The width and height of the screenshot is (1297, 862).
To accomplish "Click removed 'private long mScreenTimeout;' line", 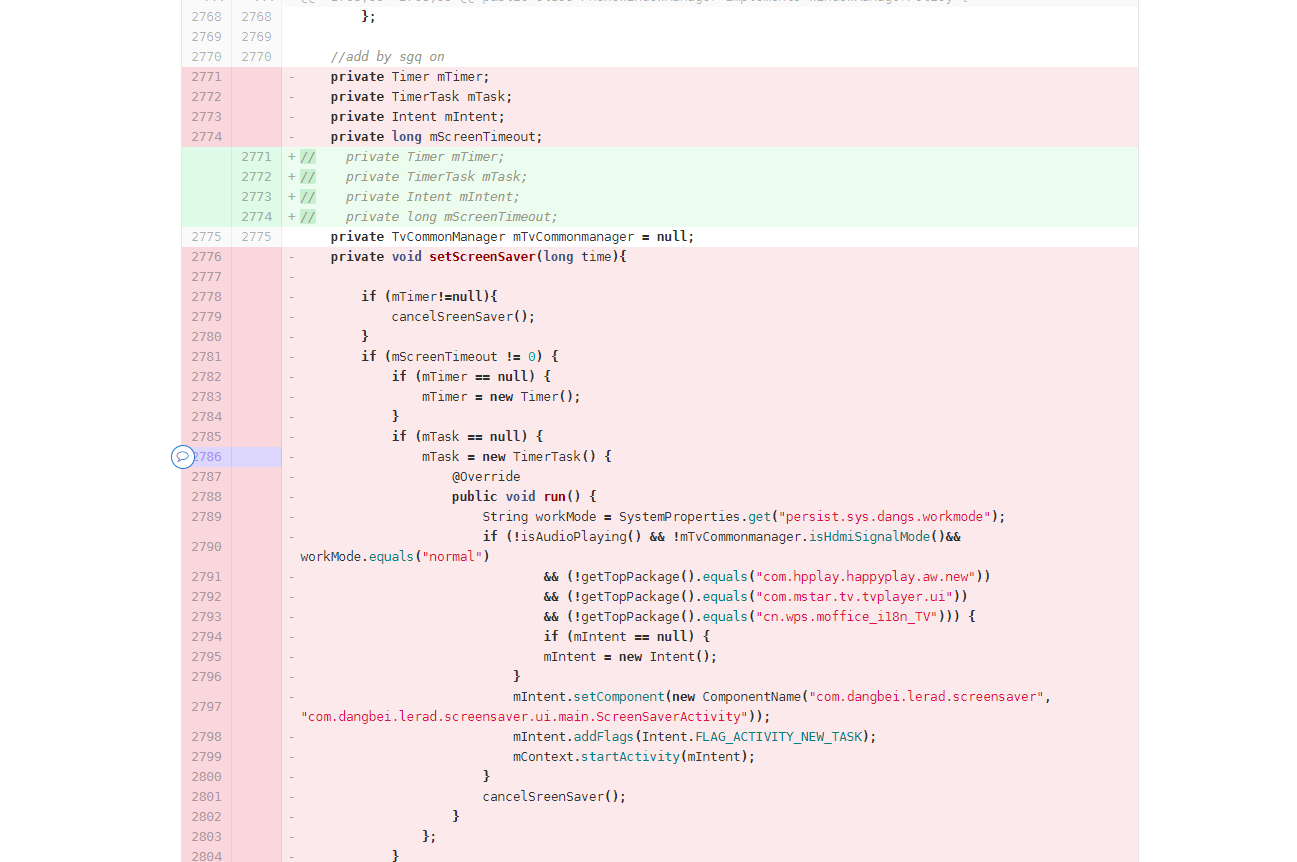I will click(x=437, y=137).
